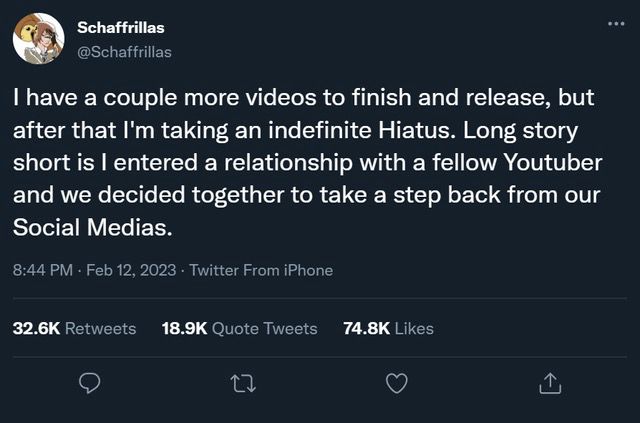Like the tweet with the heart icon
The width and height of the screenshot is (640, 423).
(397, 382)
